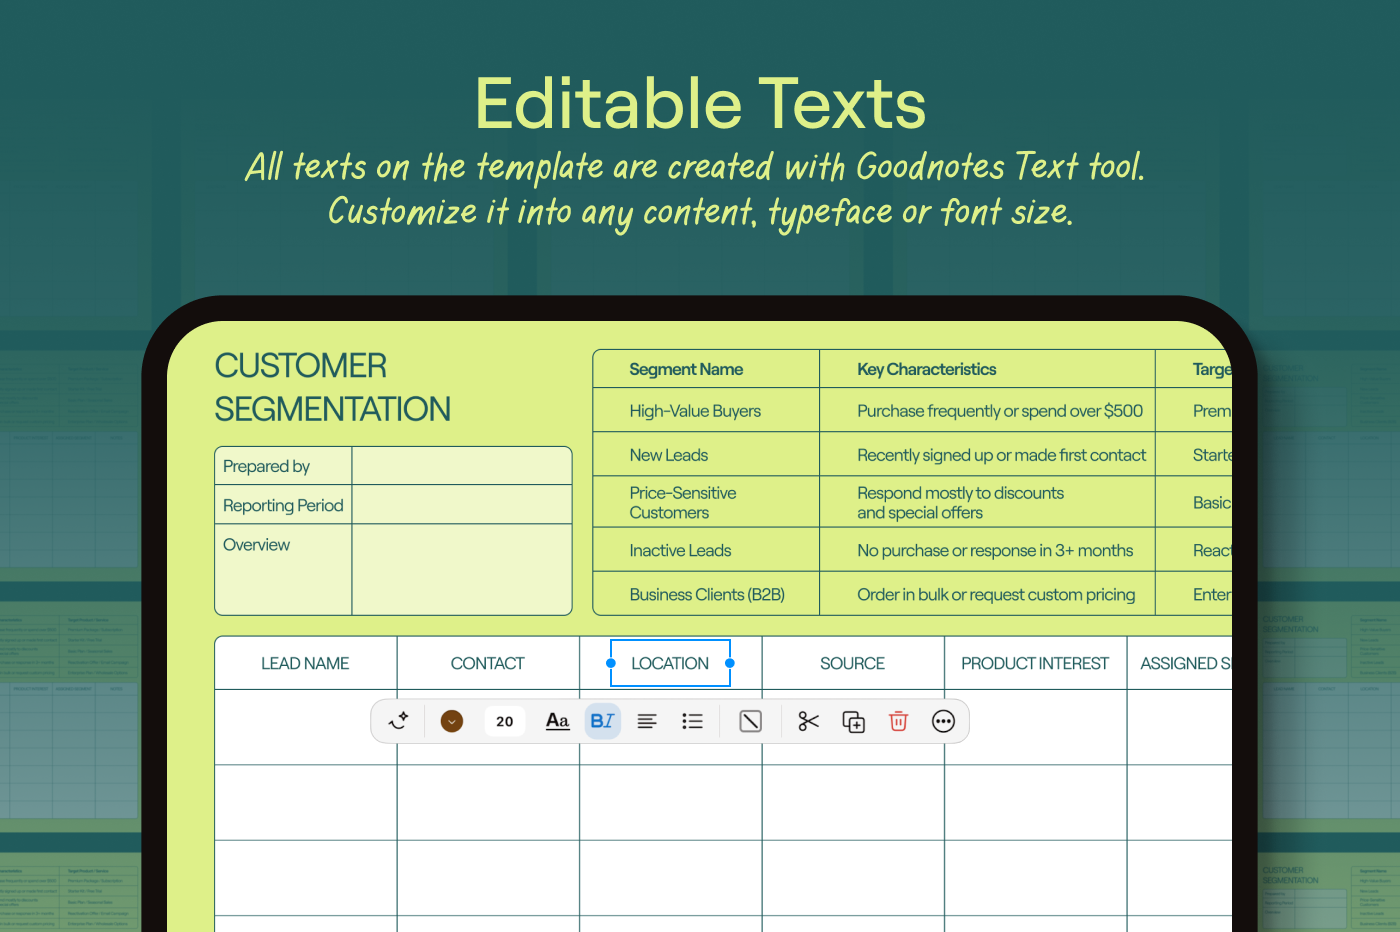The image size is (1400, 932).
Task: Cut the selected text box with scissors
Action: pyautogui.click(x=808, y=721)
